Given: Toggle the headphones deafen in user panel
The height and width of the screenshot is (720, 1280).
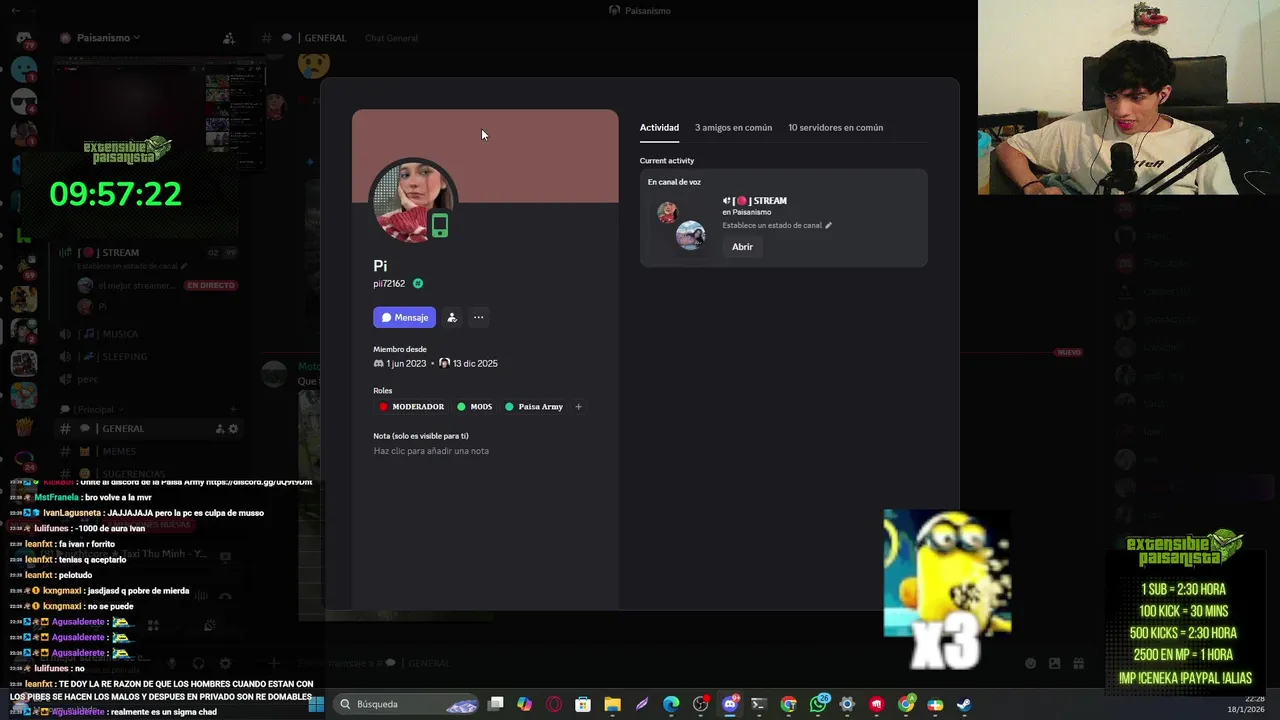Looking at the screenshot, I should pos(198,663).
